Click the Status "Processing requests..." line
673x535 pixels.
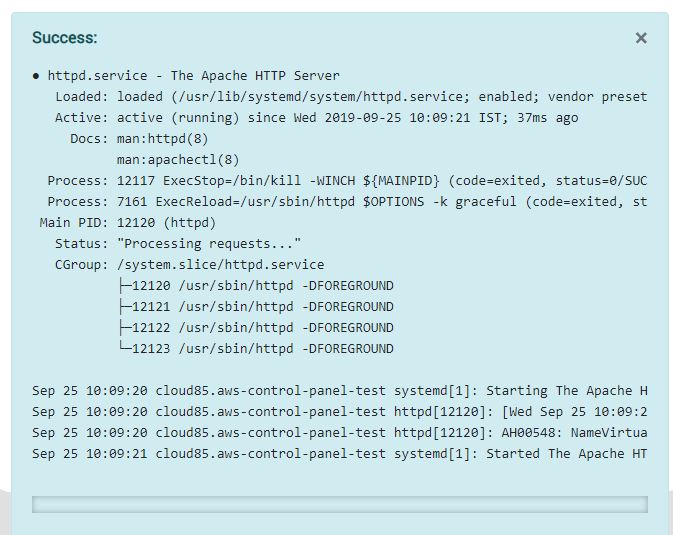[178, 244]
